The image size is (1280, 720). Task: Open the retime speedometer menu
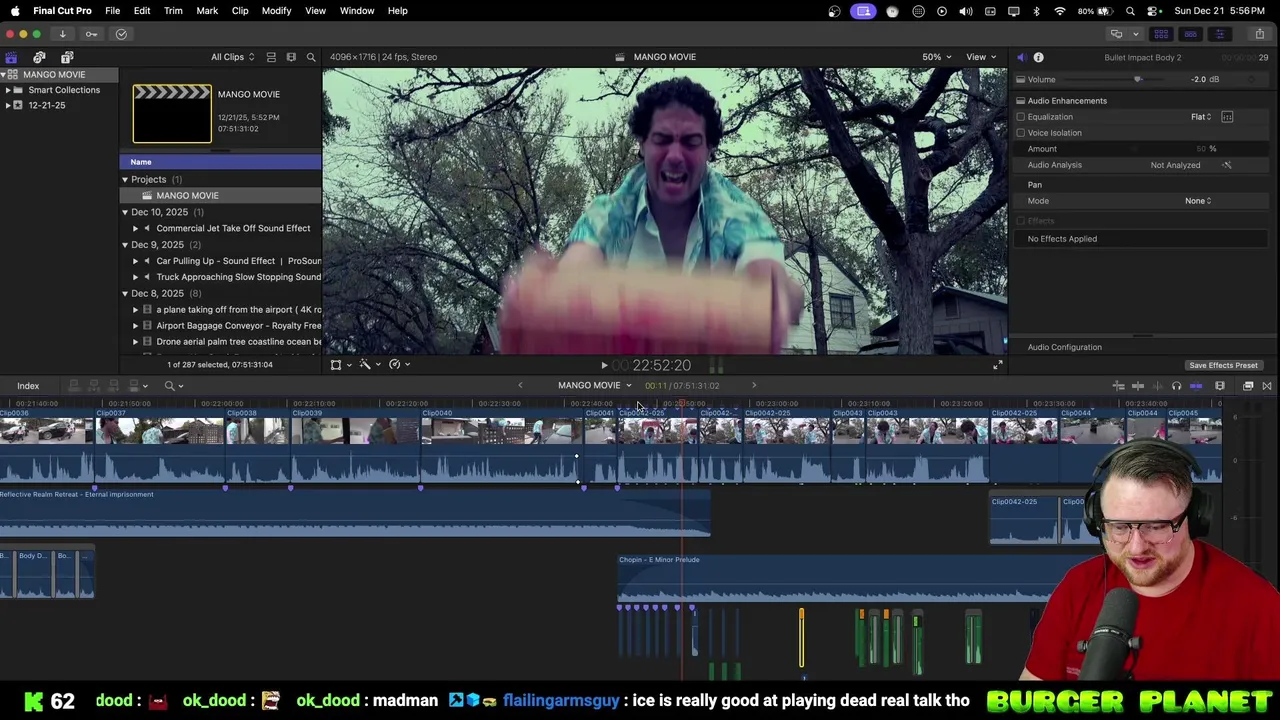397,365
